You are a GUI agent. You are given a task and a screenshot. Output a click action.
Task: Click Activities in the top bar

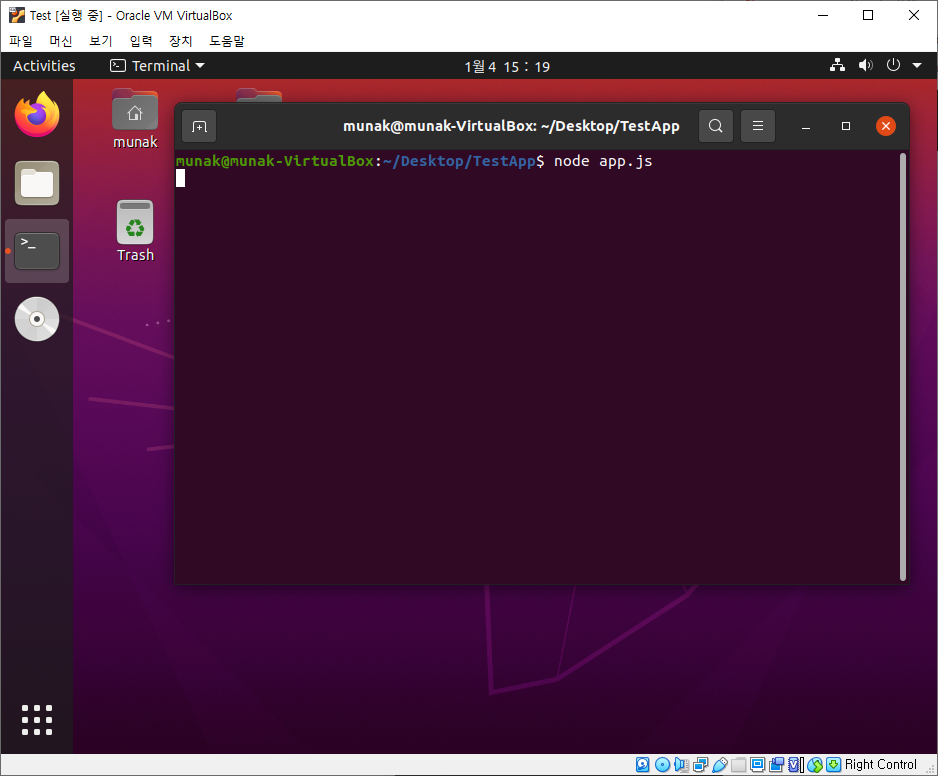point(44,66)
